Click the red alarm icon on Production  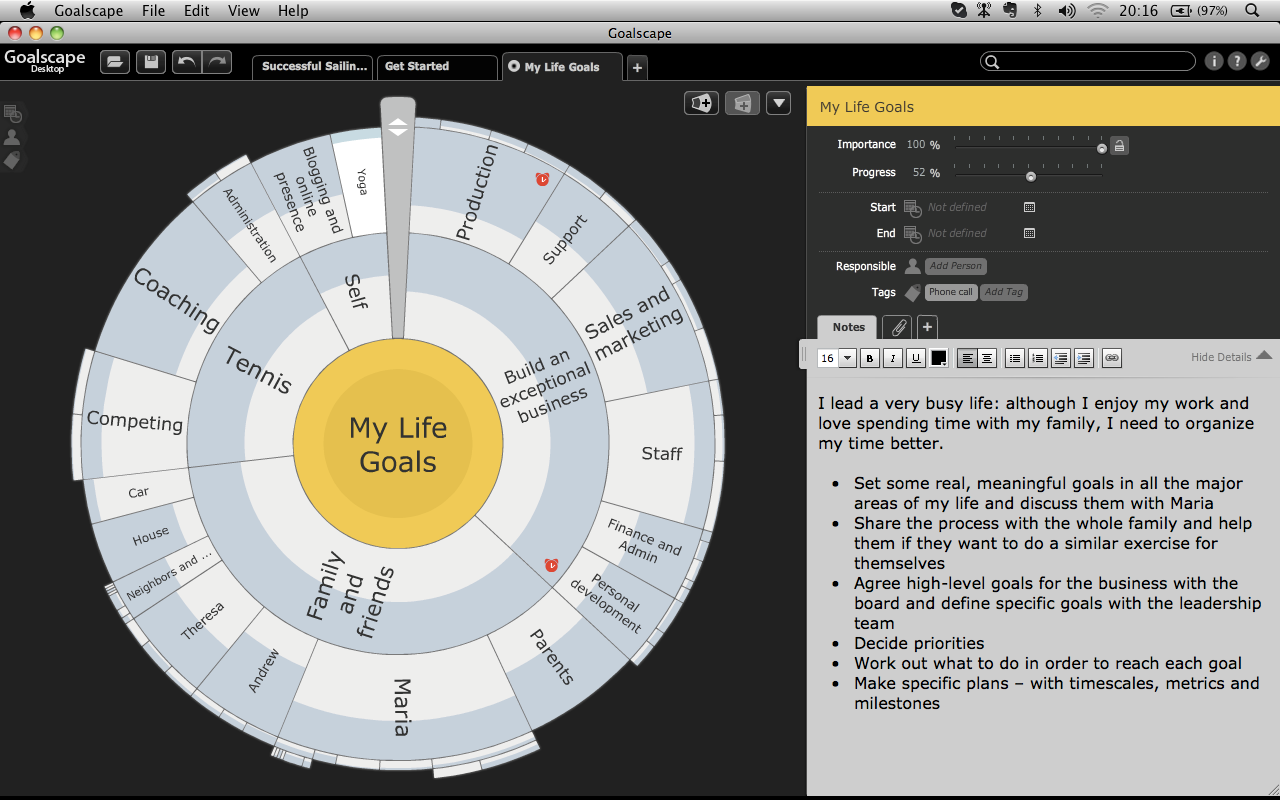542,179
